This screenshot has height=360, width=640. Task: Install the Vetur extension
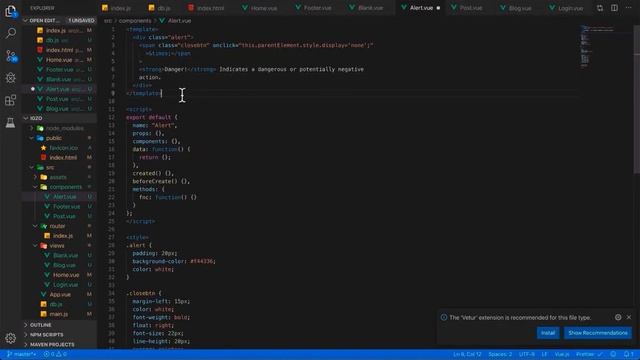click(x=548, y=333)
